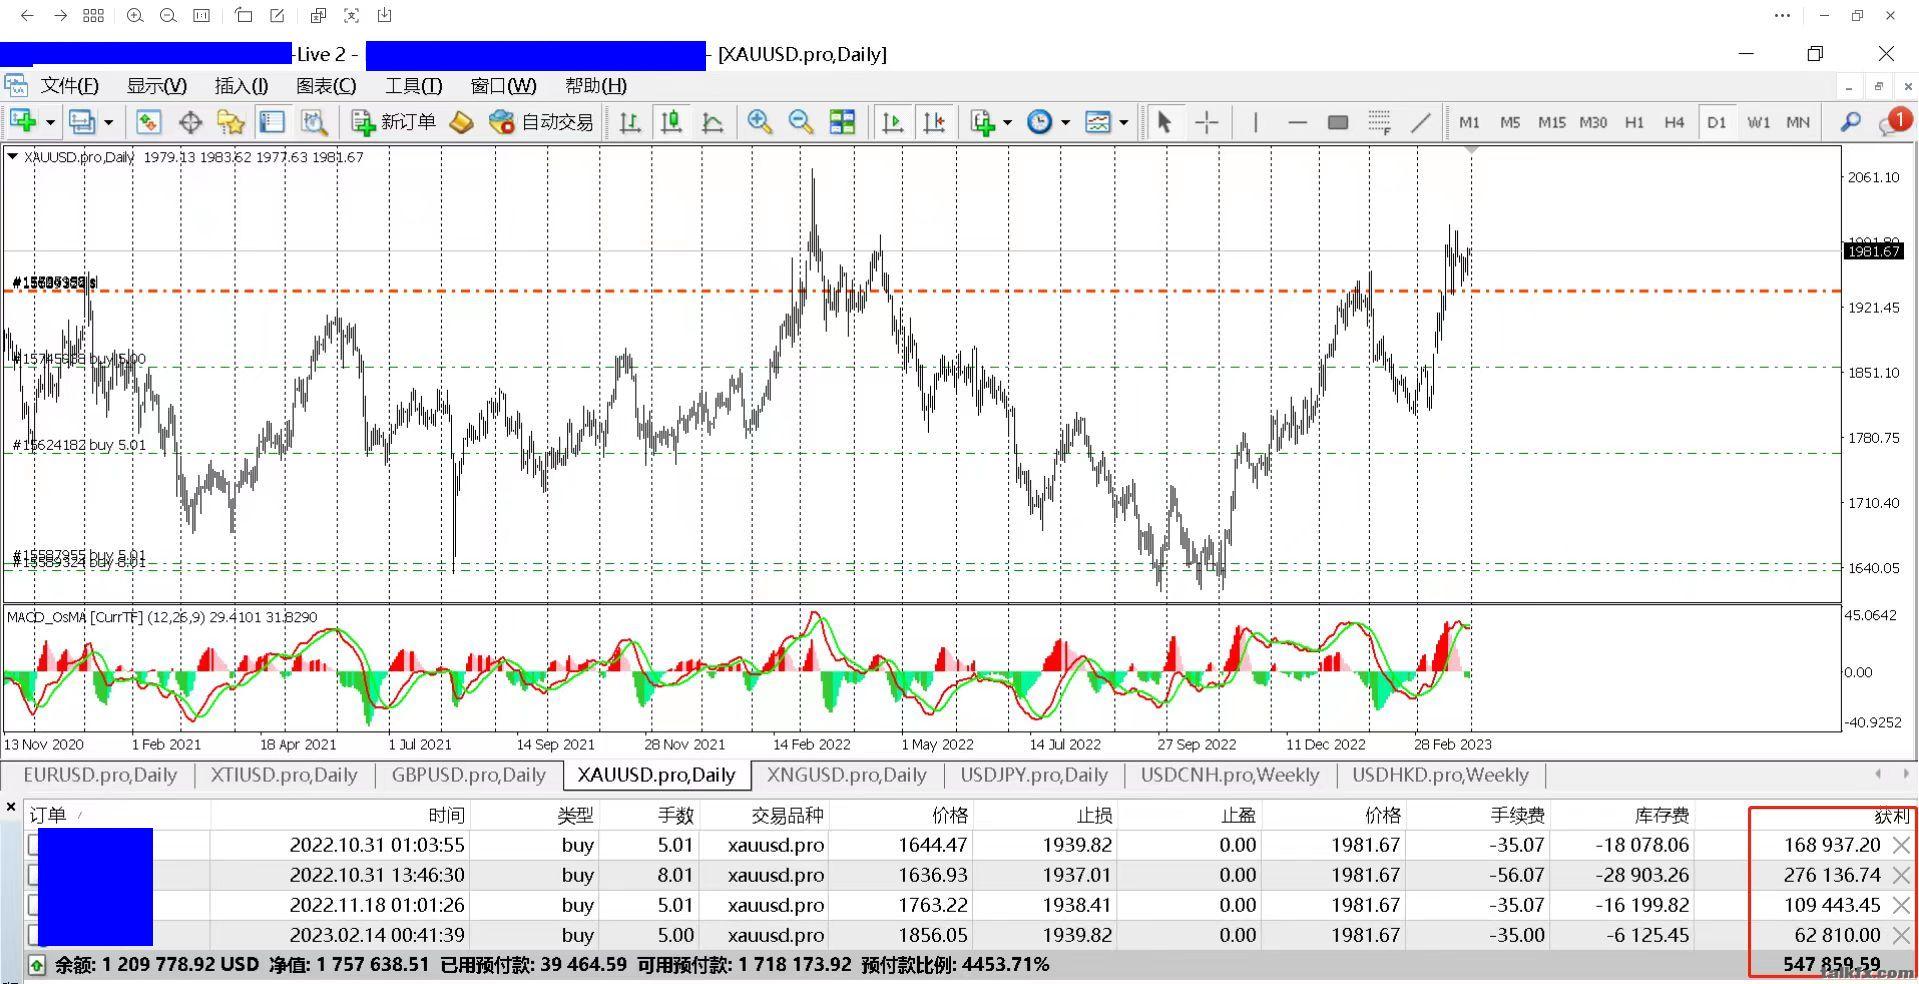Open the Templates icon
Image resolution: width=1919 pixels, height=984 pixels.
pyautogui.click(x=1098, y=122)
